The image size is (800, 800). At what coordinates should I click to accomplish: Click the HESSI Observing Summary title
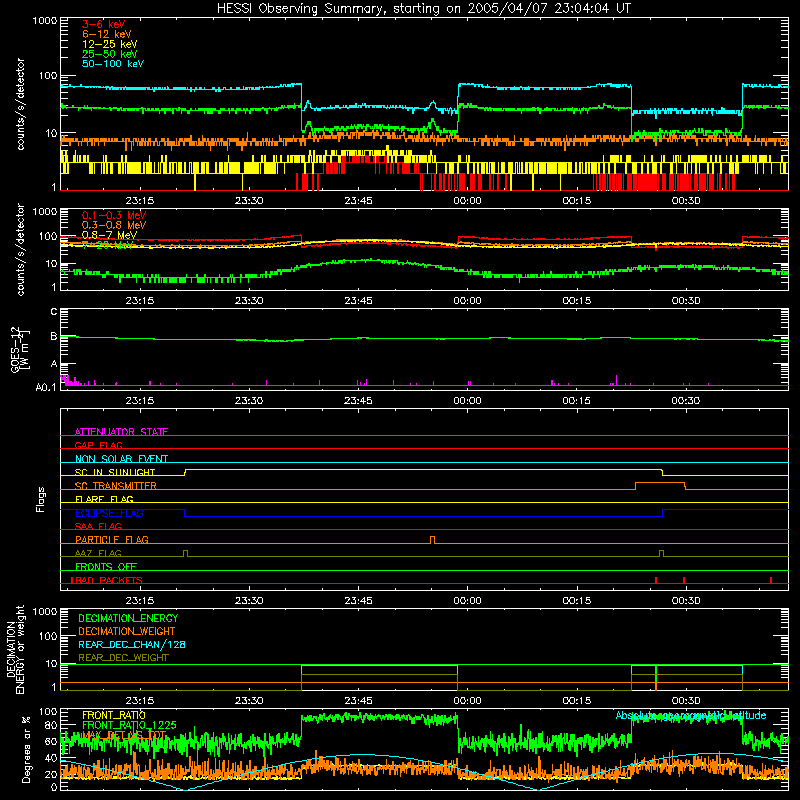423,9
